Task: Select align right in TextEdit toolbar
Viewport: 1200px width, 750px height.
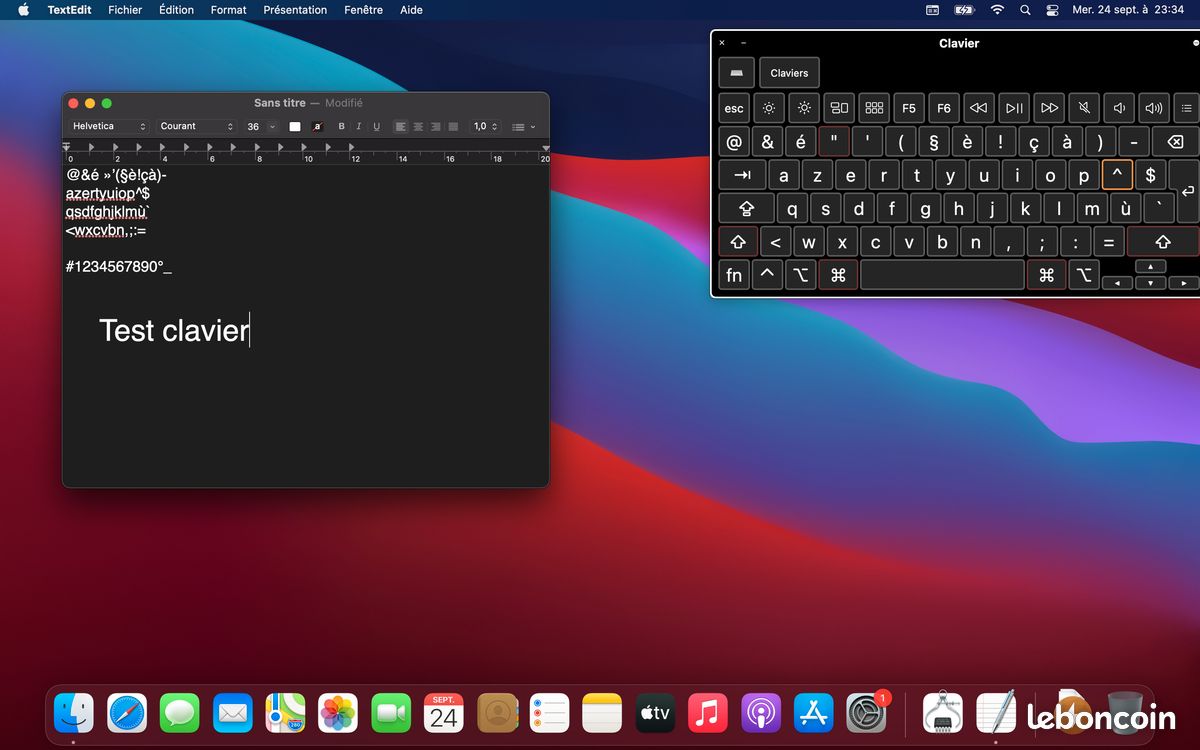Action: coord(435,127)
